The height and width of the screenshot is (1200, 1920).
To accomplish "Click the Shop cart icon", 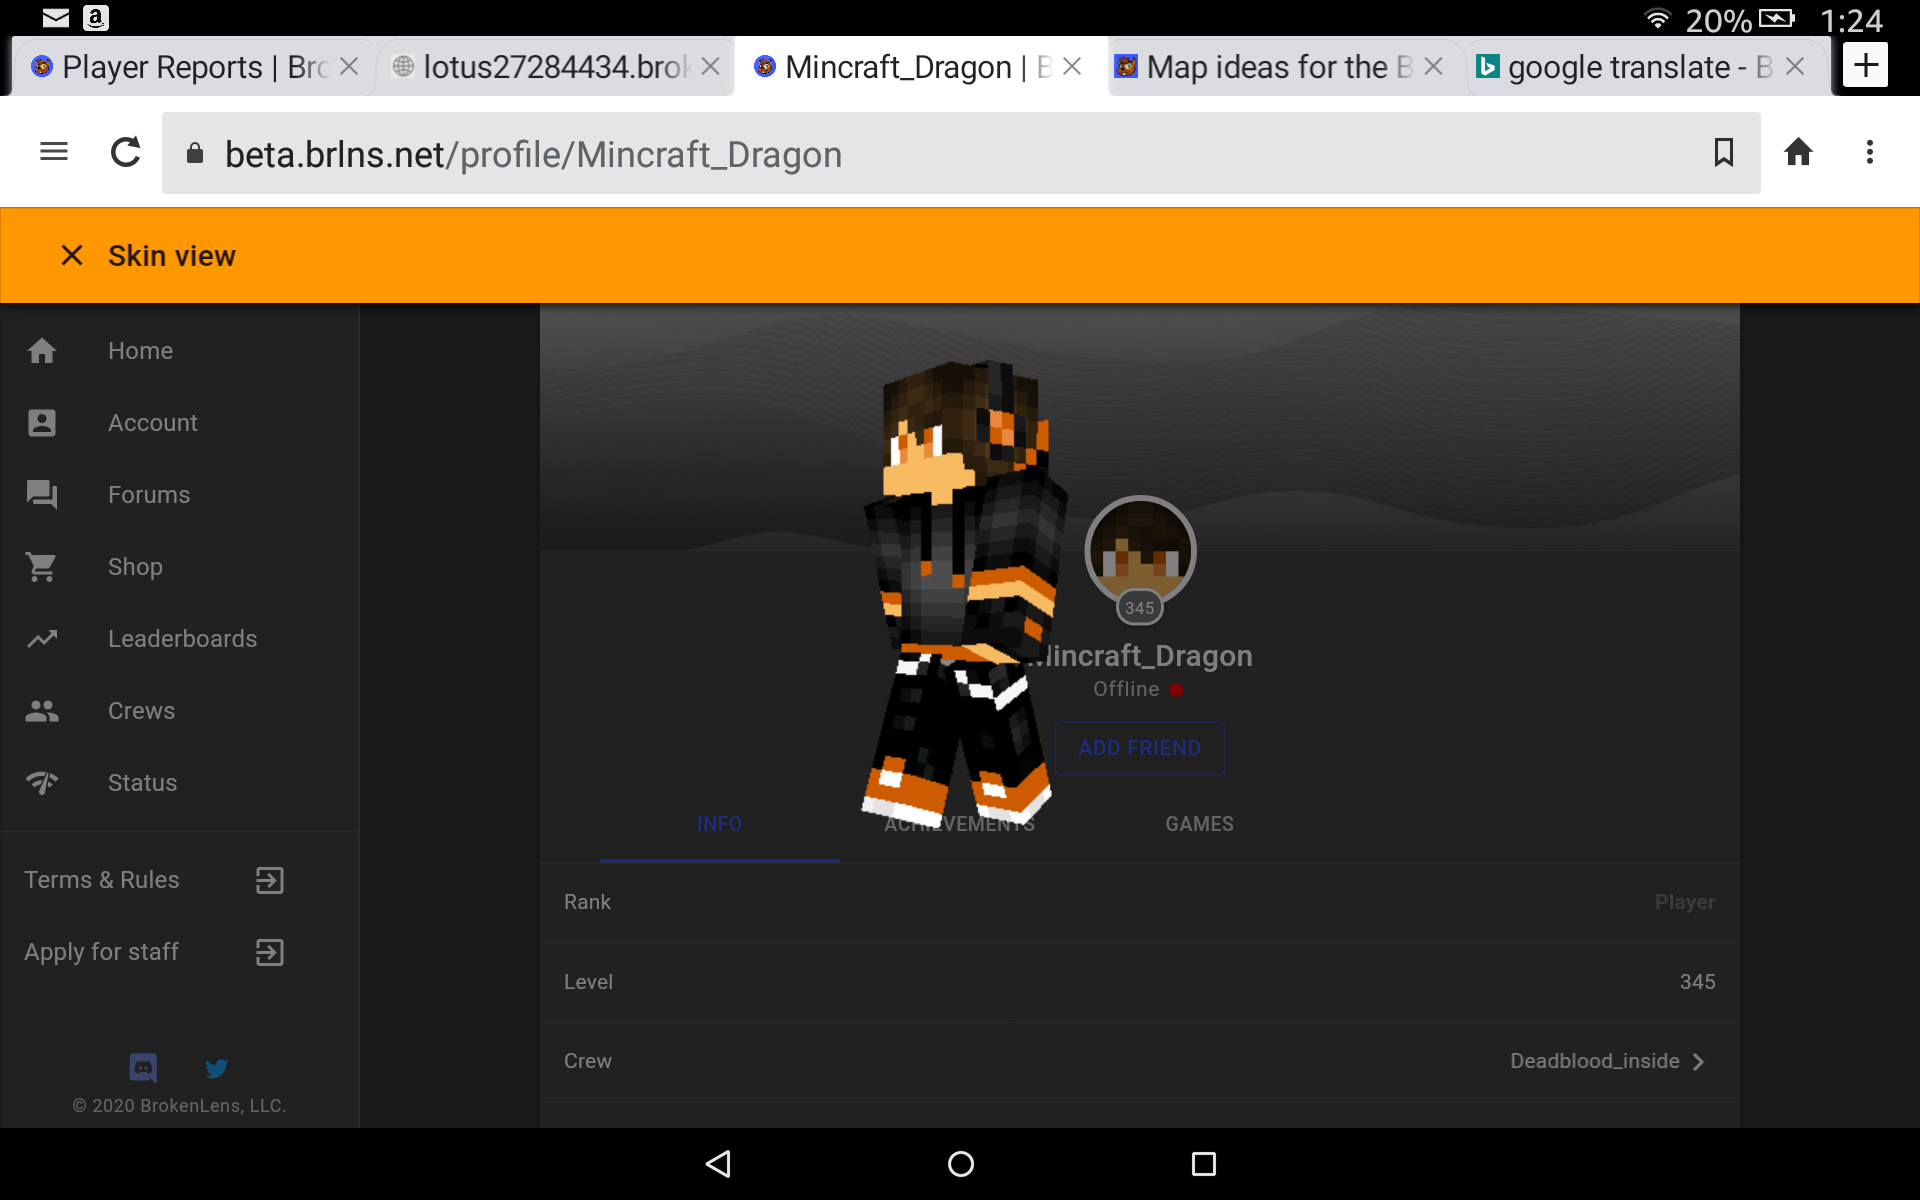I will pos(42,567).
